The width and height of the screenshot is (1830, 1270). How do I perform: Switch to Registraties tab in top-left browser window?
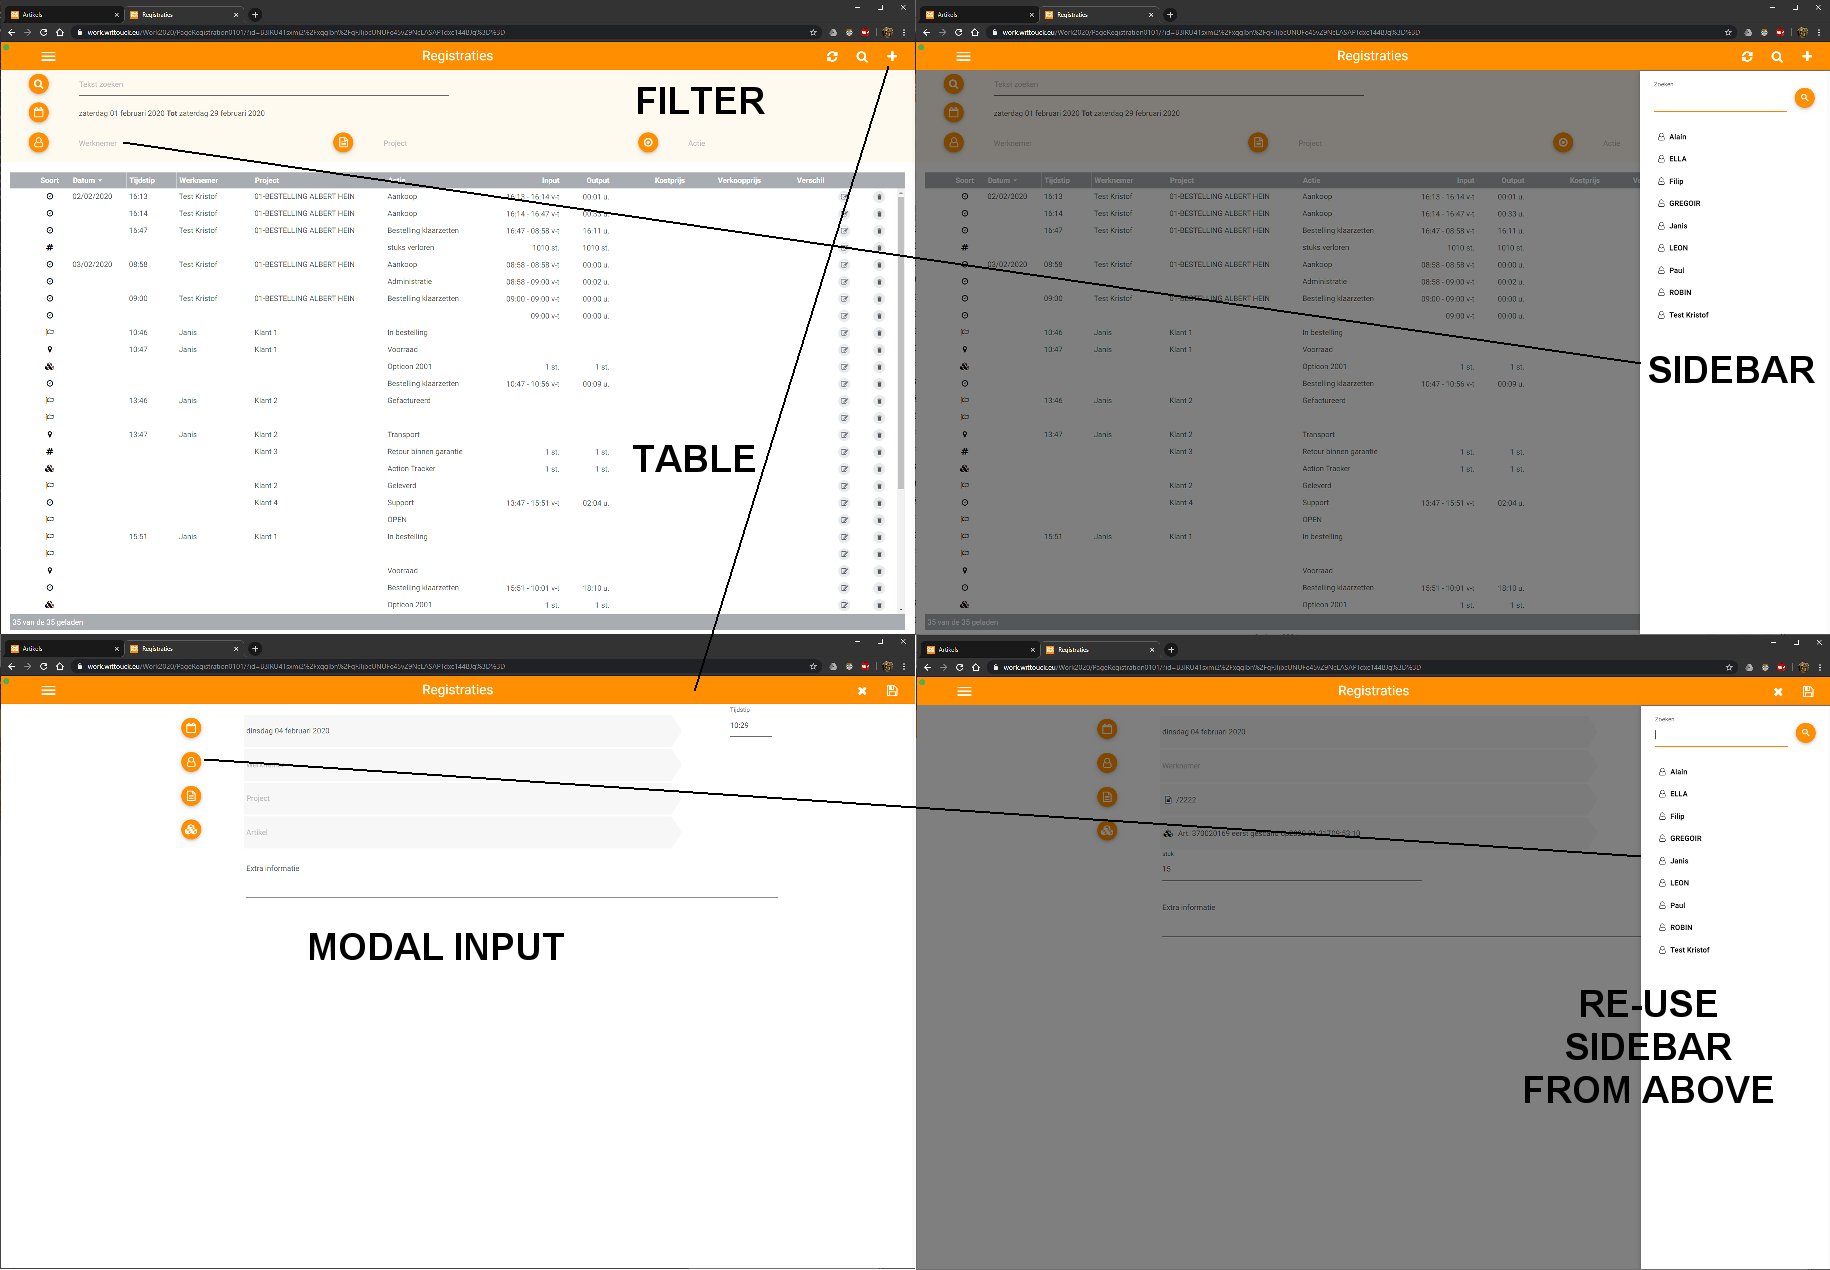182,15
